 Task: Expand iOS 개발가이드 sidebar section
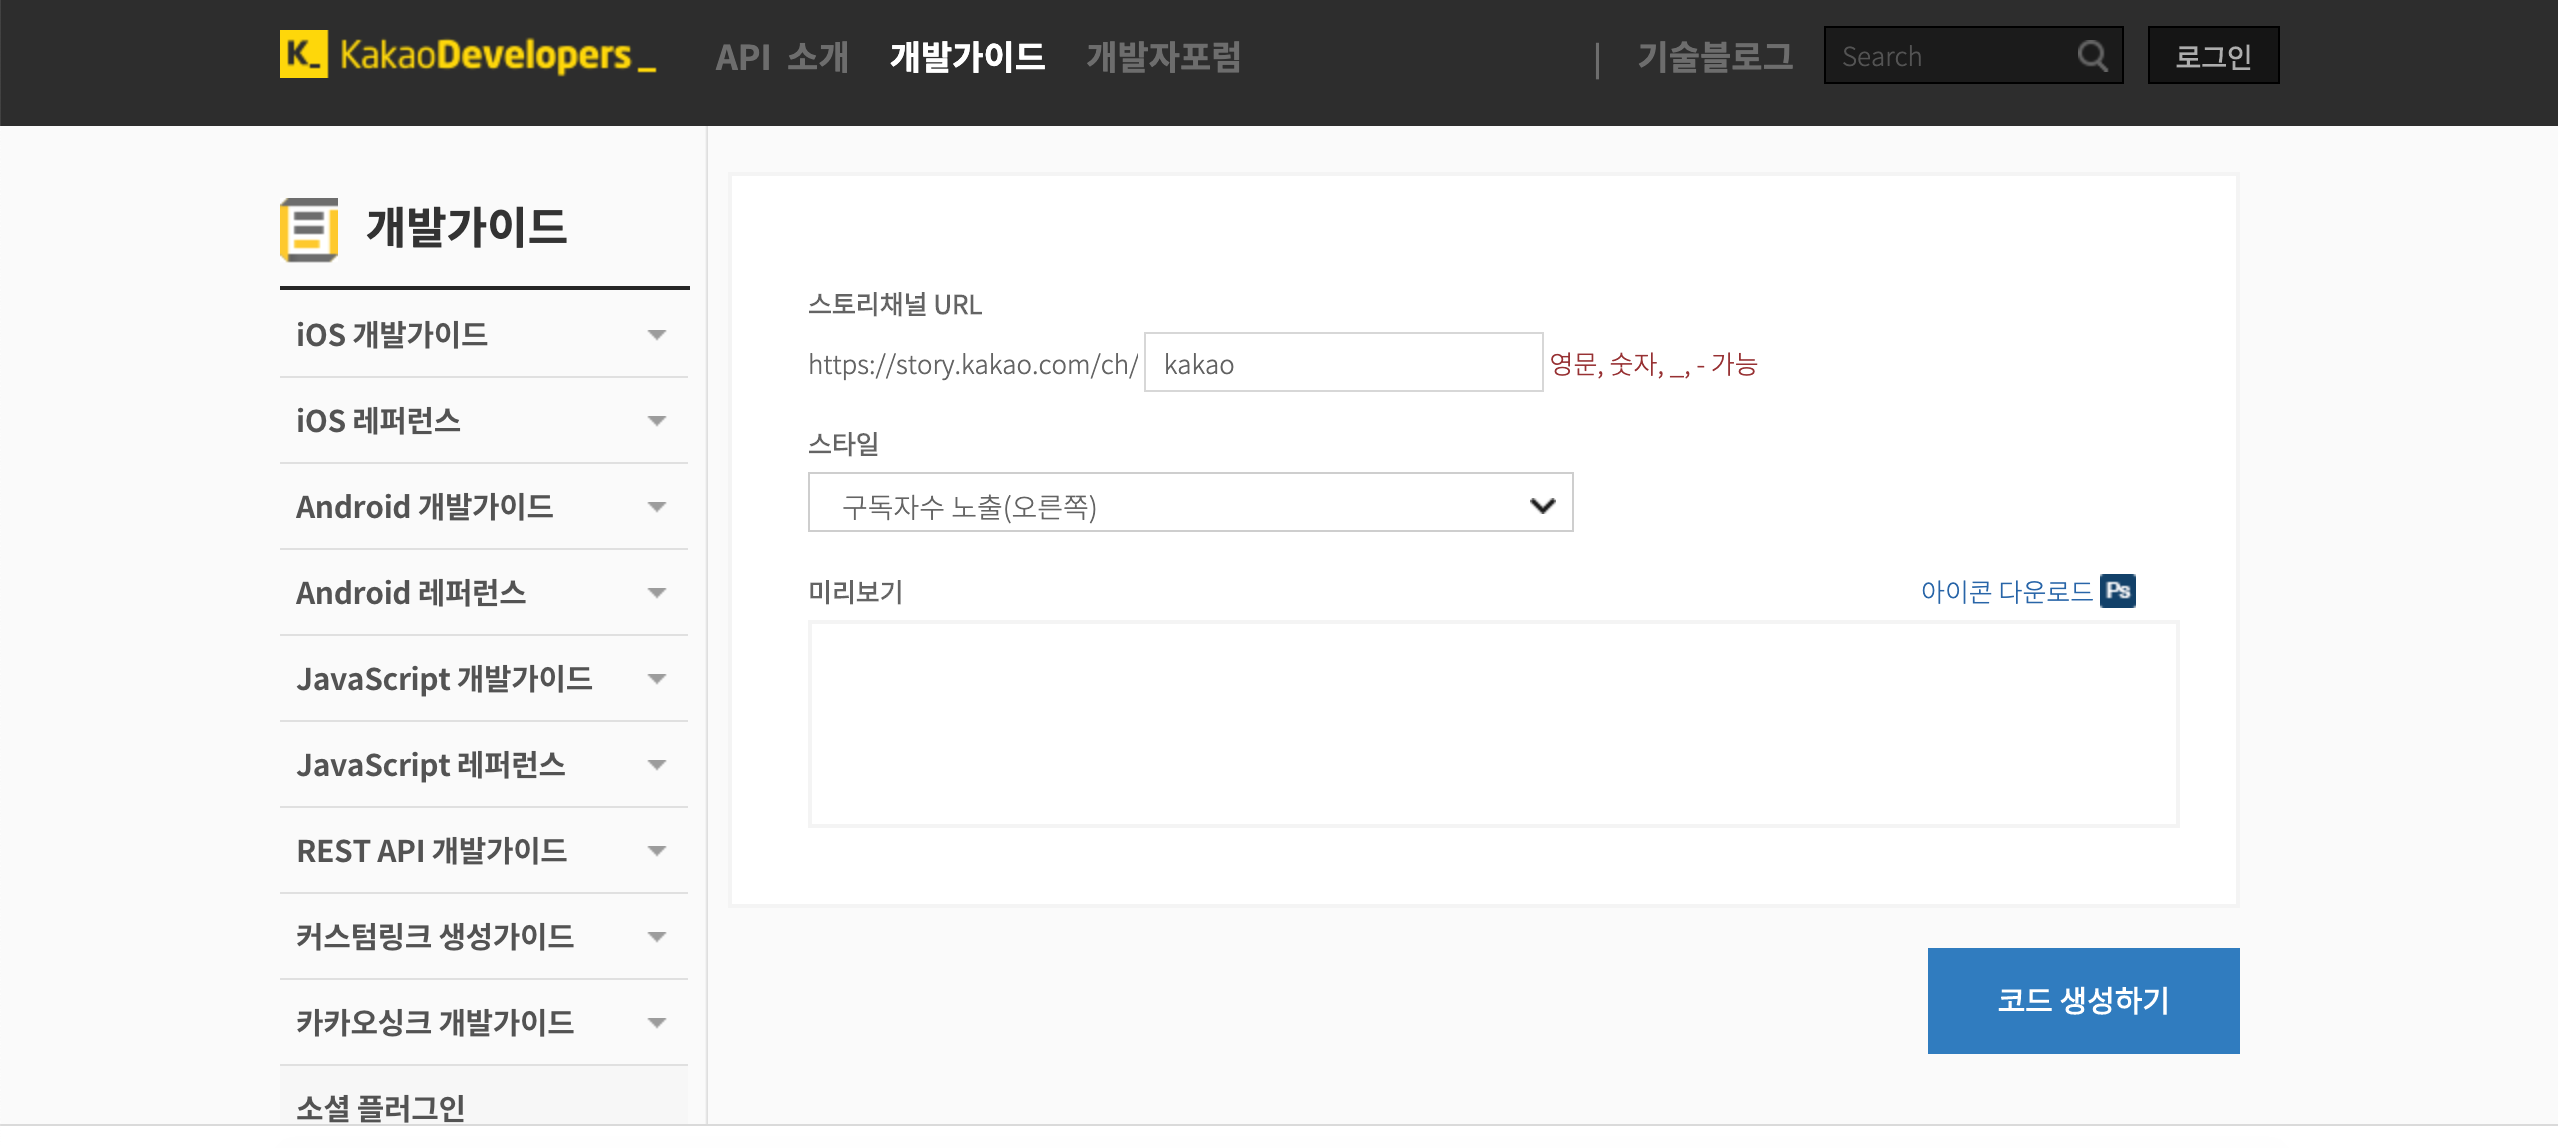click(x=656, y=335)
